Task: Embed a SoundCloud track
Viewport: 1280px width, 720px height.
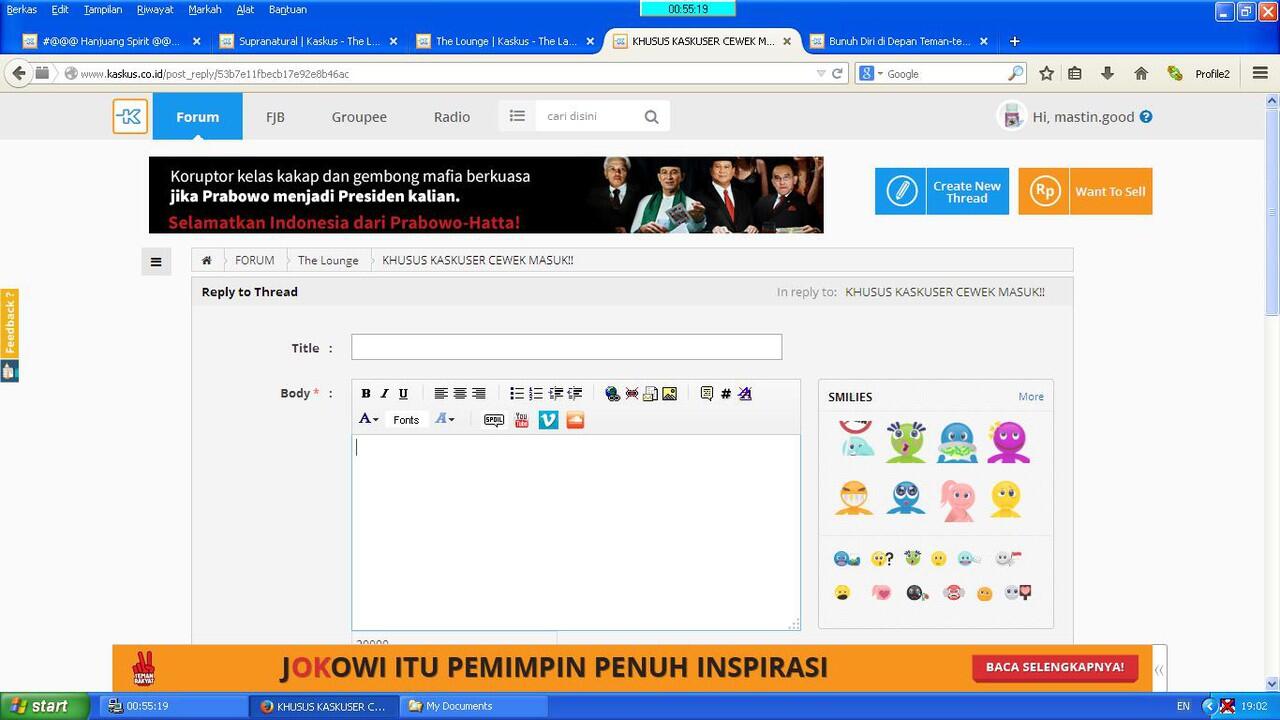Action: coord(575,420)
